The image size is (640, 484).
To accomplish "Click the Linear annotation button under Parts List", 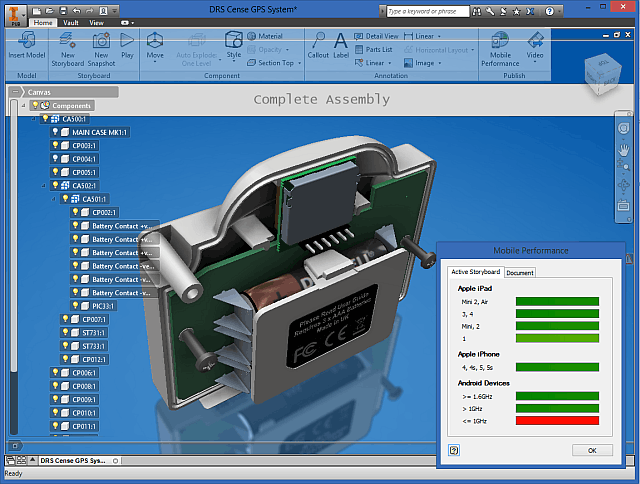I will pyautogui.click(x=373, y=63).
